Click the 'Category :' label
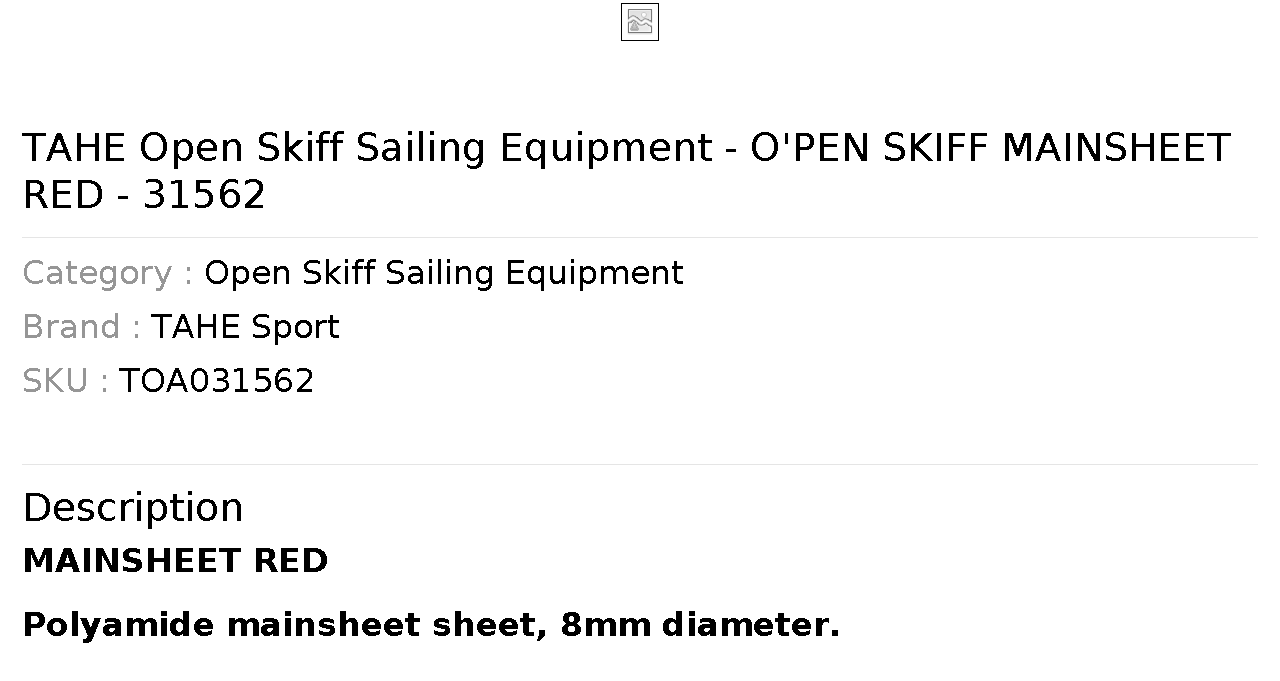This screenshot has height=681, width=1280. pyautogui.click(x=107, y=273)
